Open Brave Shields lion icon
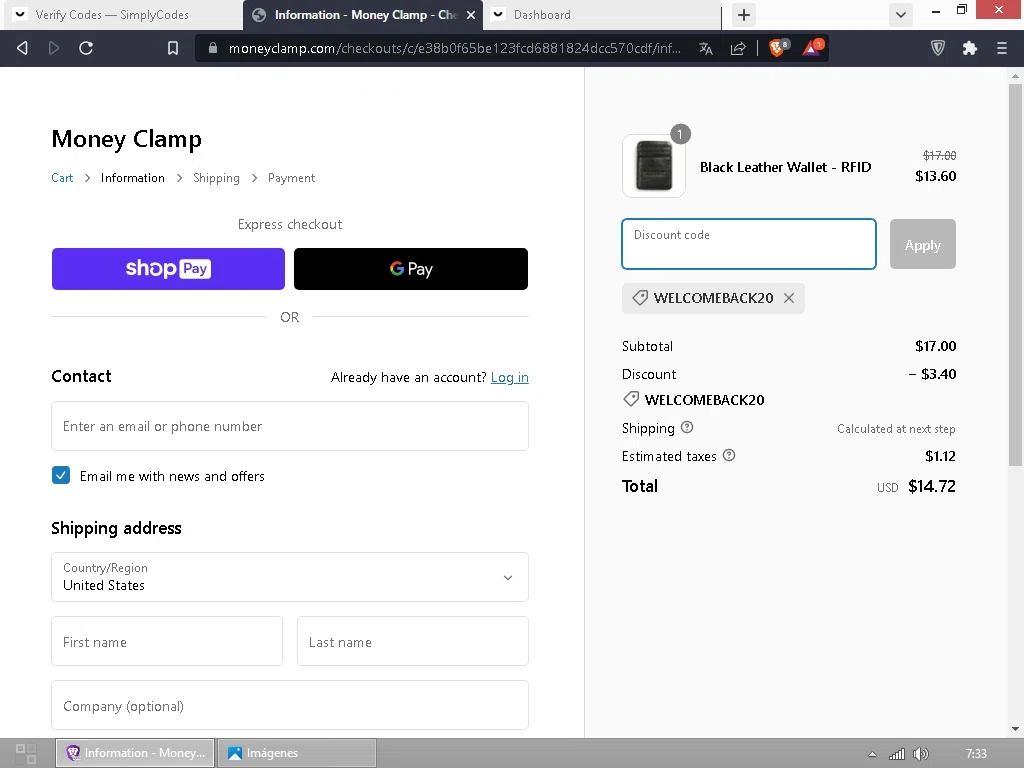The image size is (1024, 768). coord(778,48)
